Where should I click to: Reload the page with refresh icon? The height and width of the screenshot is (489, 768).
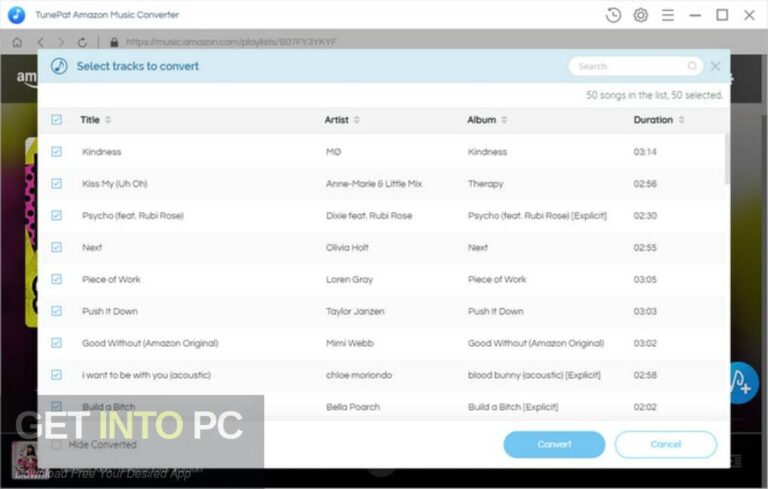[82, 42]
